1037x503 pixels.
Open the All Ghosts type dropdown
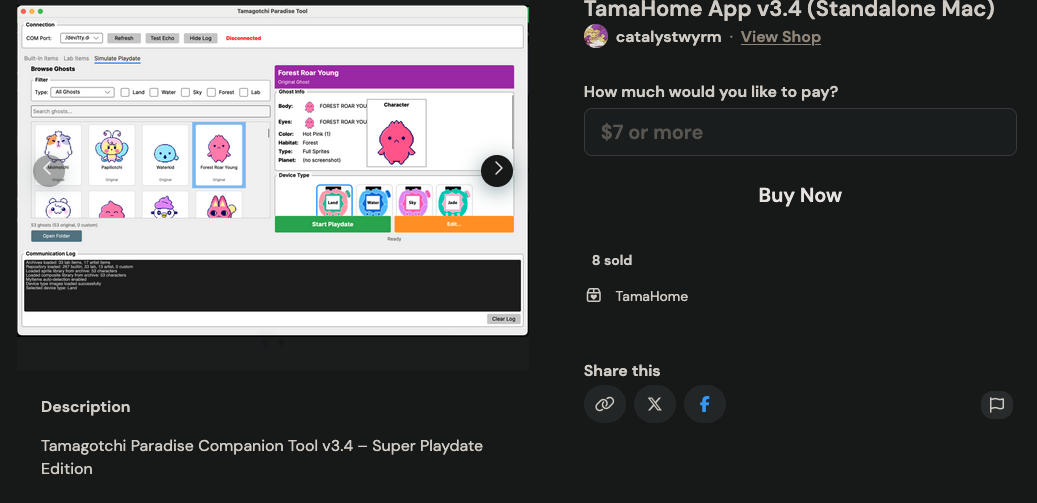[x=84, y=92]
